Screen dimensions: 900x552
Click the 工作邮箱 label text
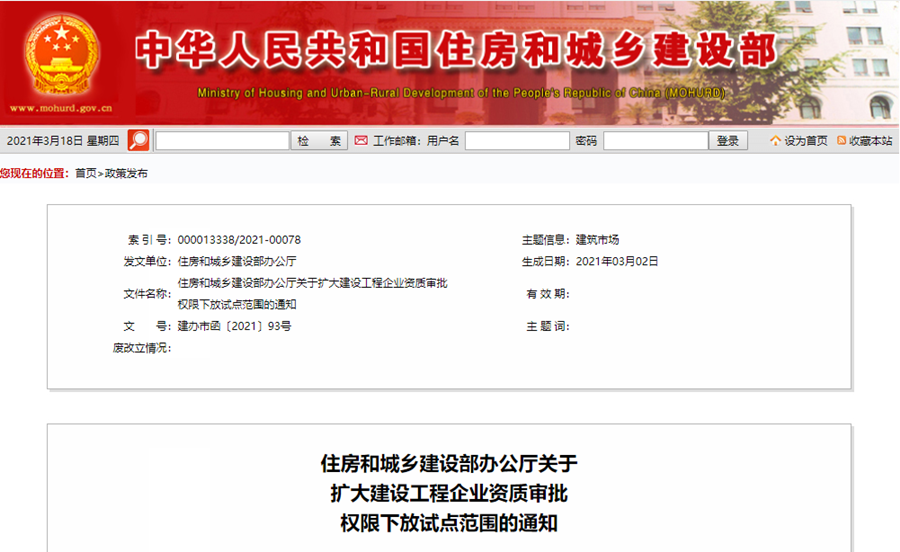click(397, 141)
